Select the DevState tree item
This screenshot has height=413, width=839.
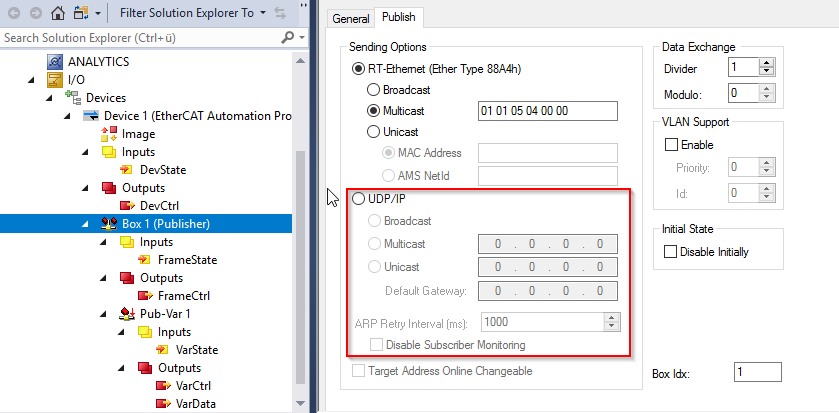coord(163,170)
